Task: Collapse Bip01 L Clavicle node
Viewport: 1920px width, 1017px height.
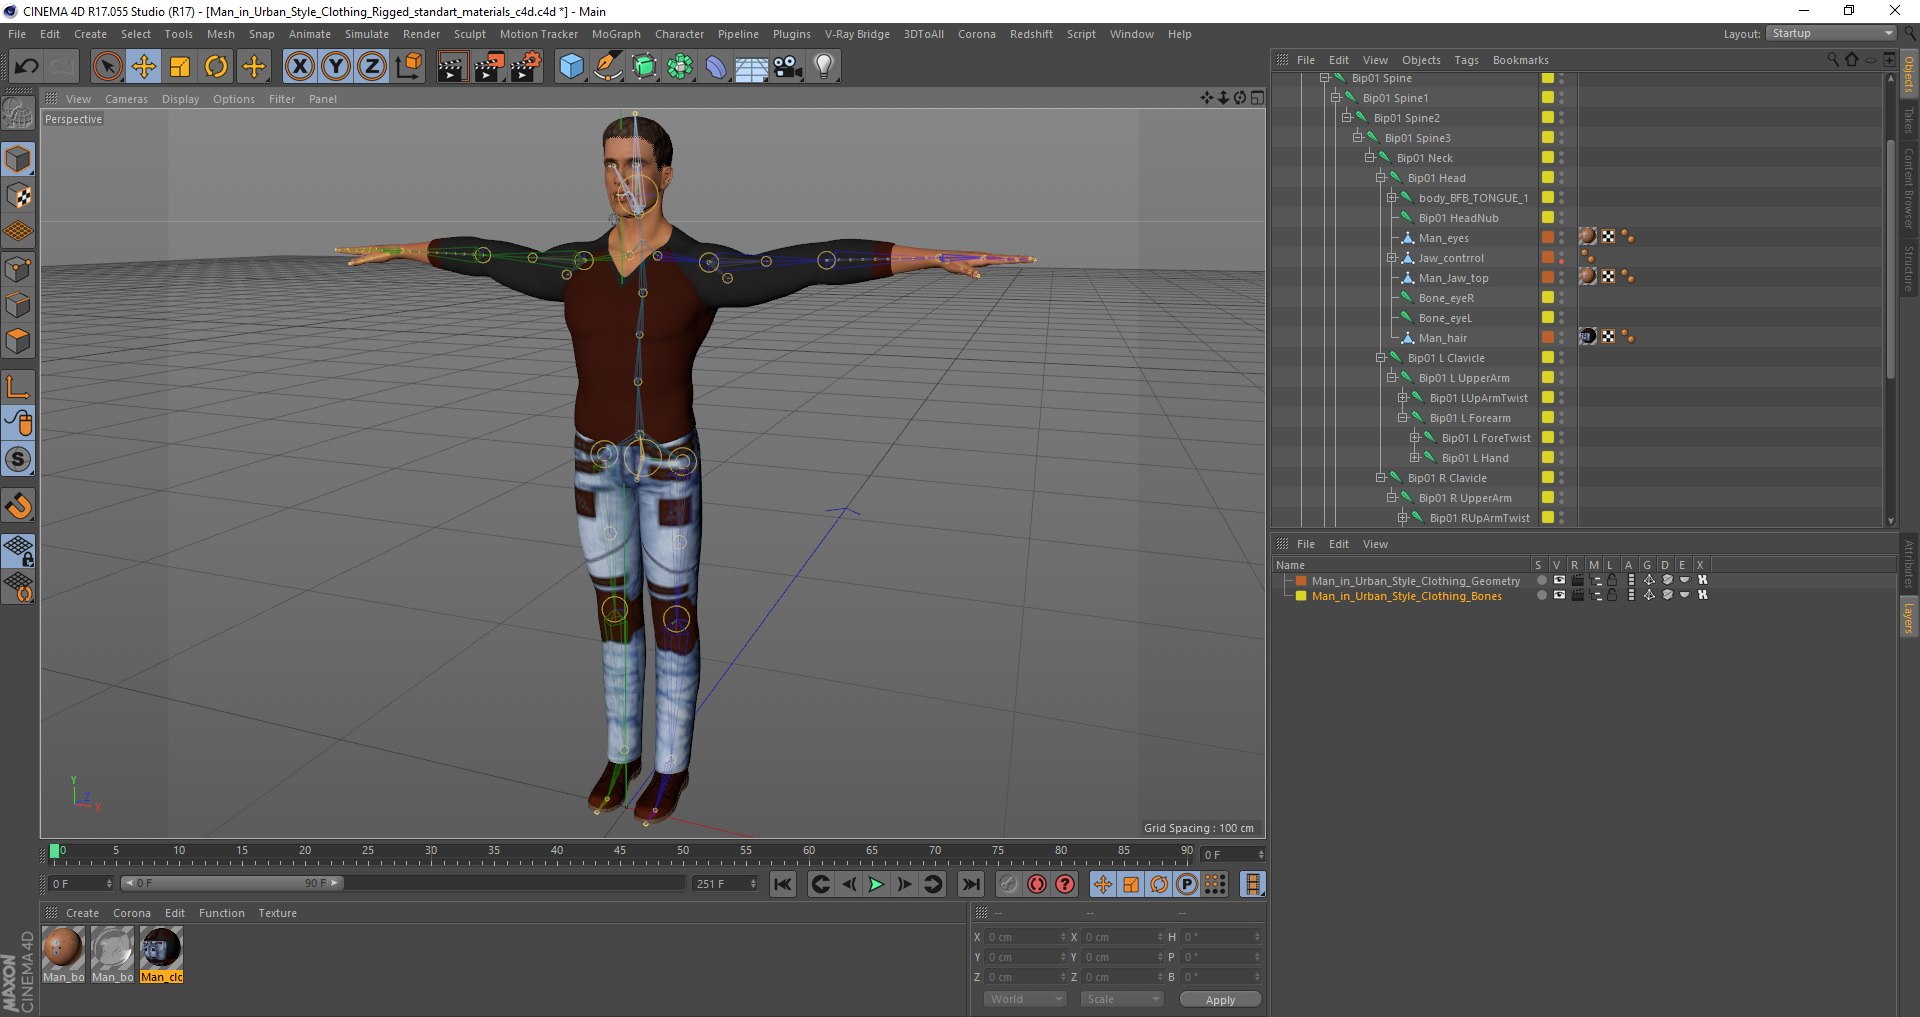Action: (1380, 358)
